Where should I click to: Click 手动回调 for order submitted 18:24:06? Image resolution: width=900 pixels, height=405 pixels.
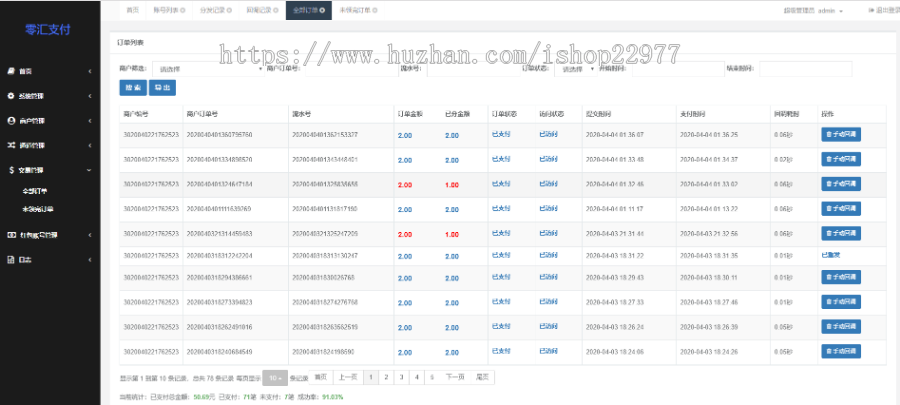(841, 352)
